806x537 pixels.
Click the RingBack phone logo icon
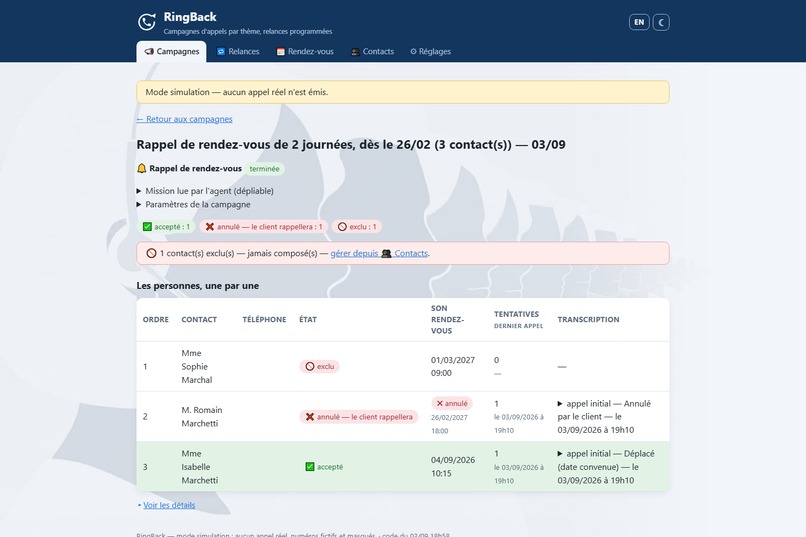click(x=147, y=22)
